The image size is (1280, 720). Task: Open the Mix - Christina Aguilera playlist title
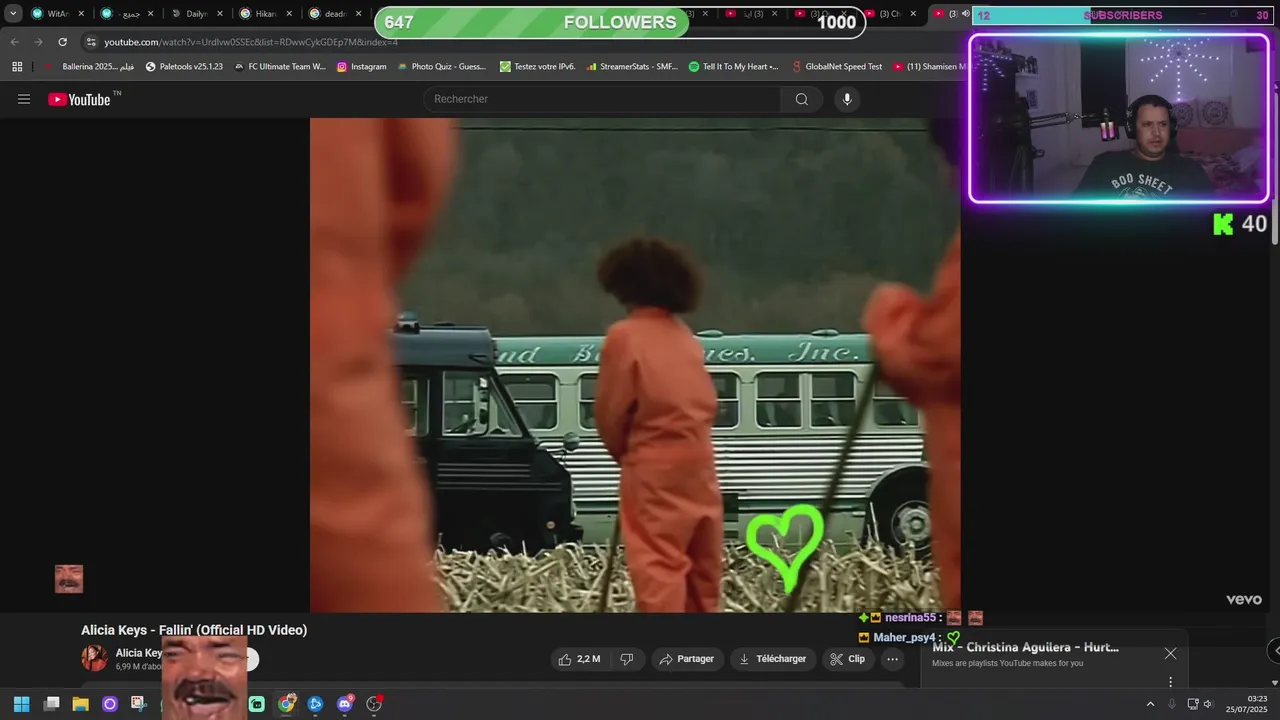(1025, 647)
